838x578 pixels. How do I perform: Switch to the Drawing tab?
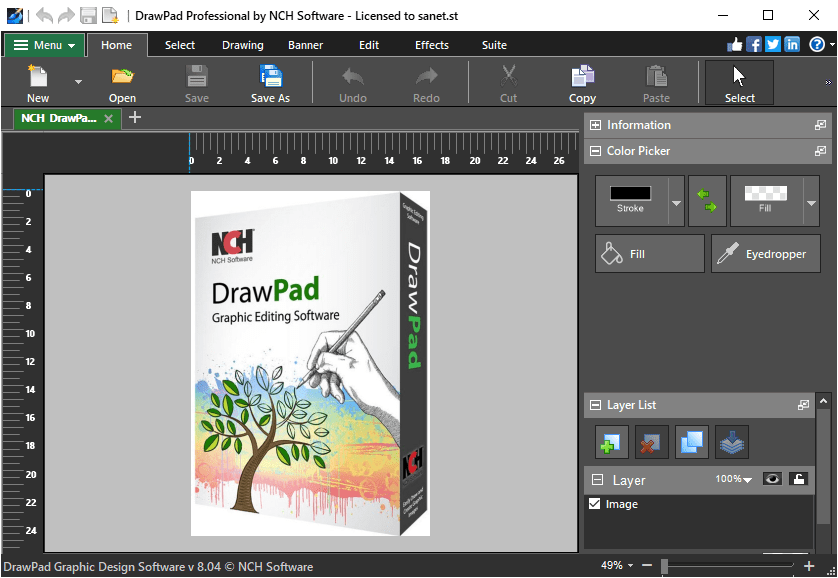243,45
